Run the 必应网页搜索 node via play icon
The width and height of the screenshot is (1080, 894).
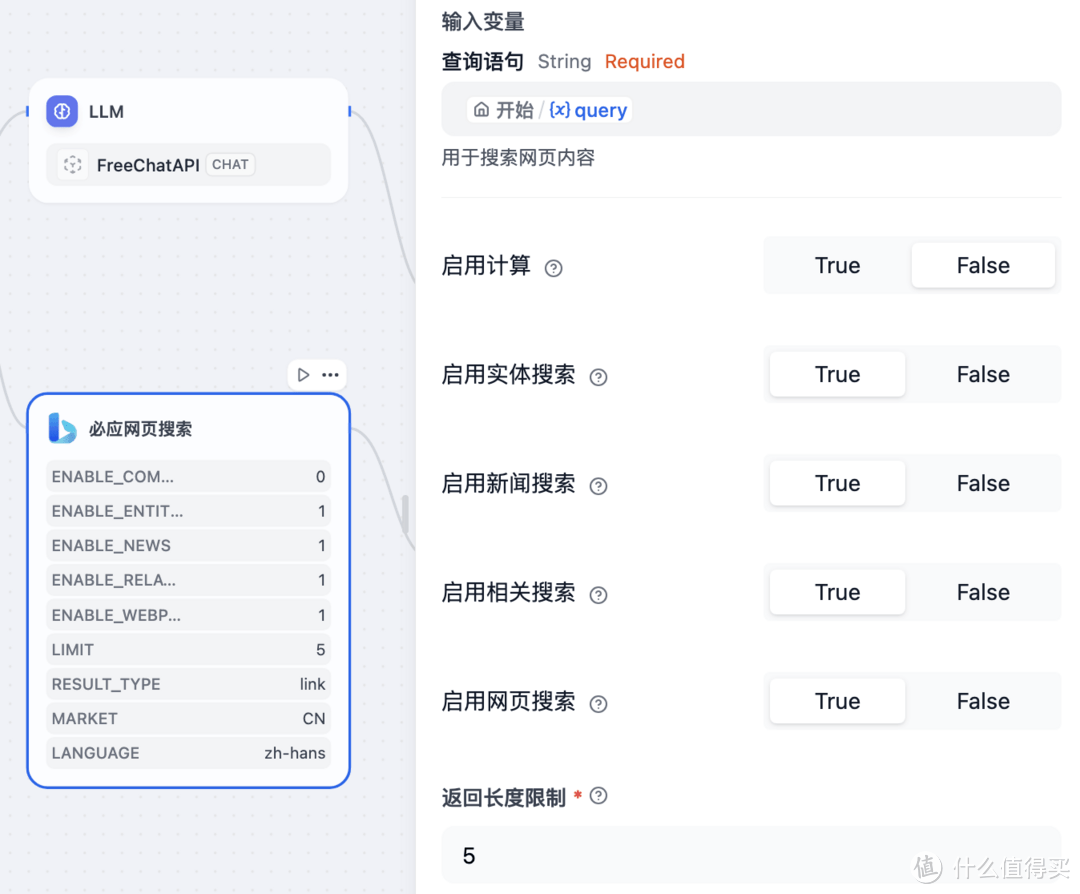click(x=303, y=374)
